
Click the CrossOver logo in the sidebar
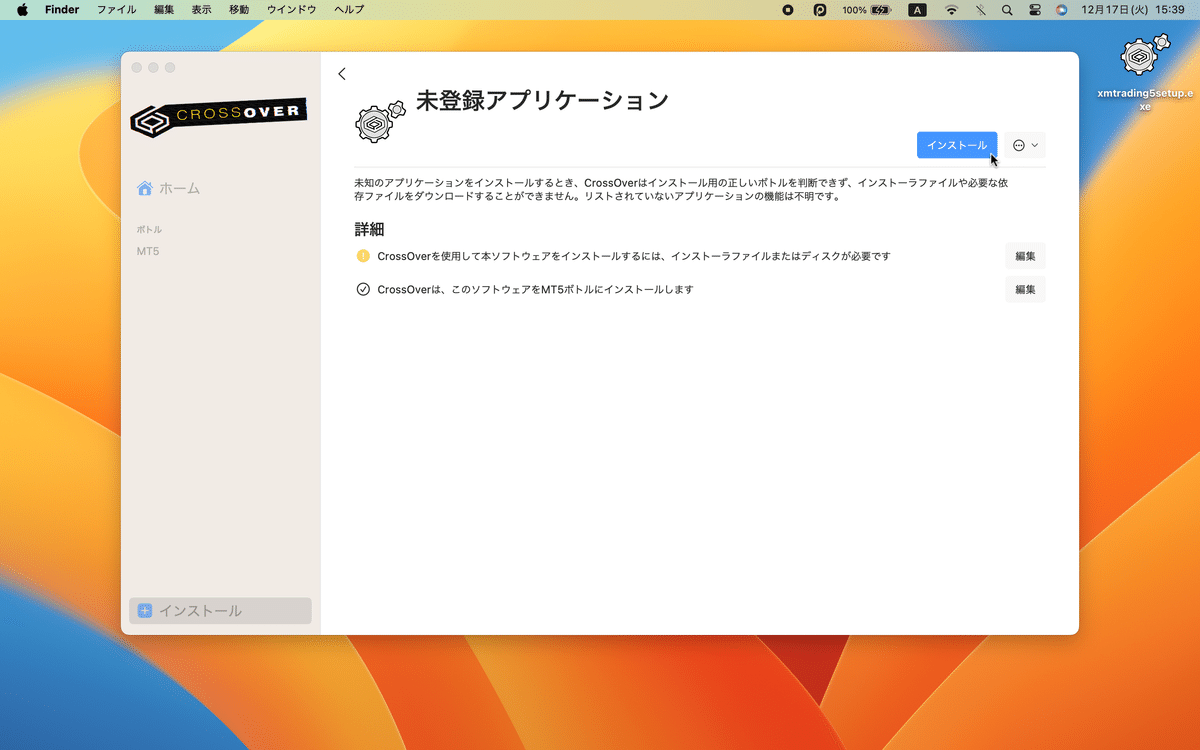tap(219, 117)
